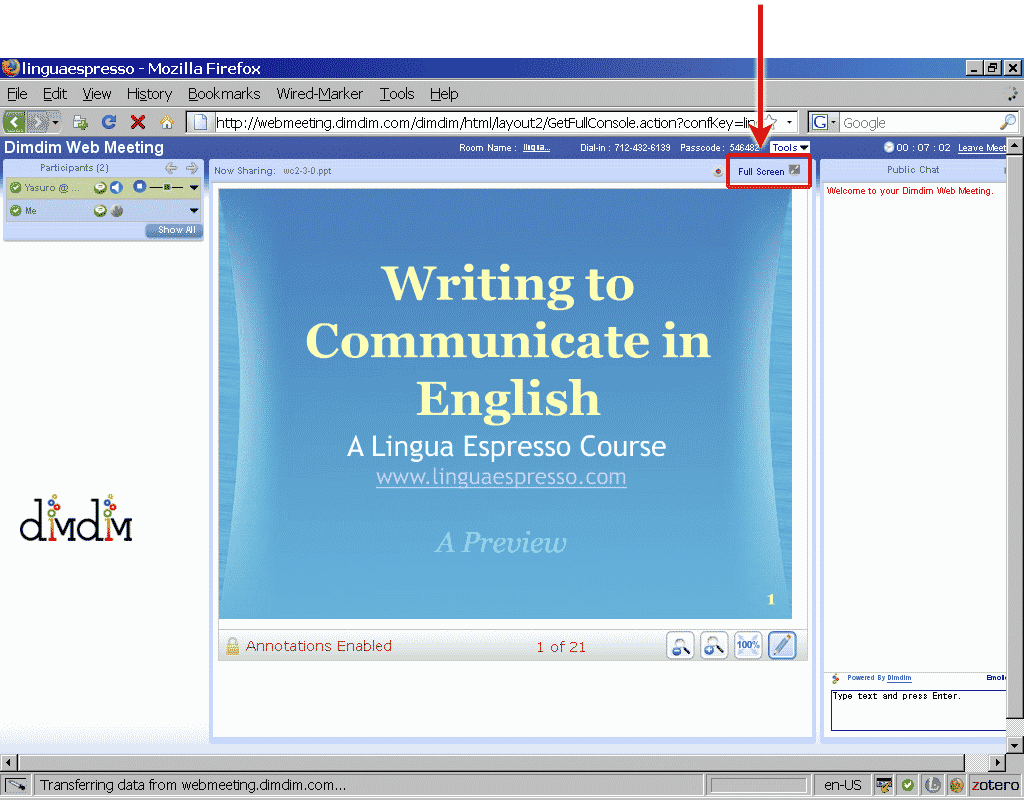
Task: Open the Help menu
Action: [444, 94]
